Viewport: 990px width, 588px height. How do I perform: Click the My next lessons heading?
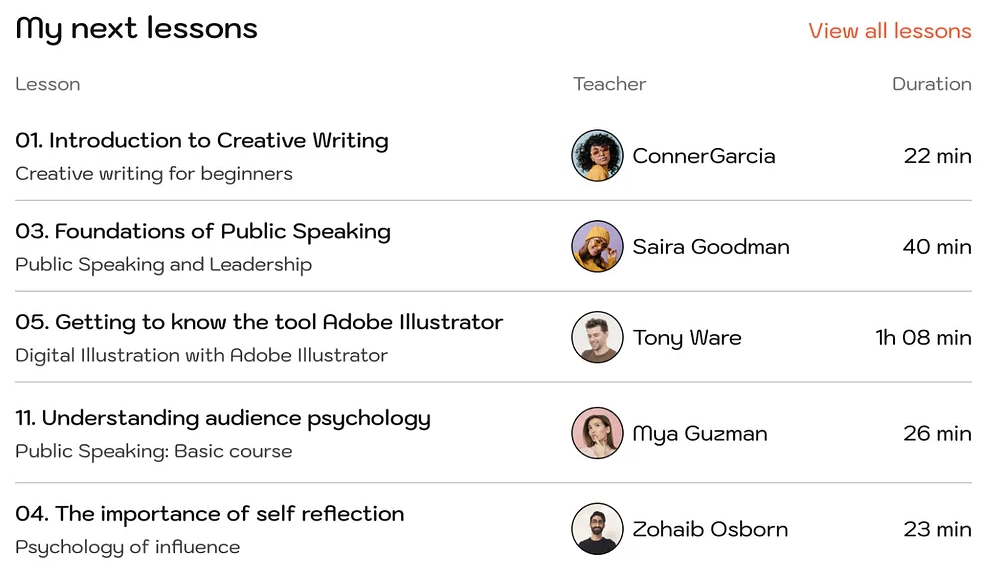tap(137, 29)
